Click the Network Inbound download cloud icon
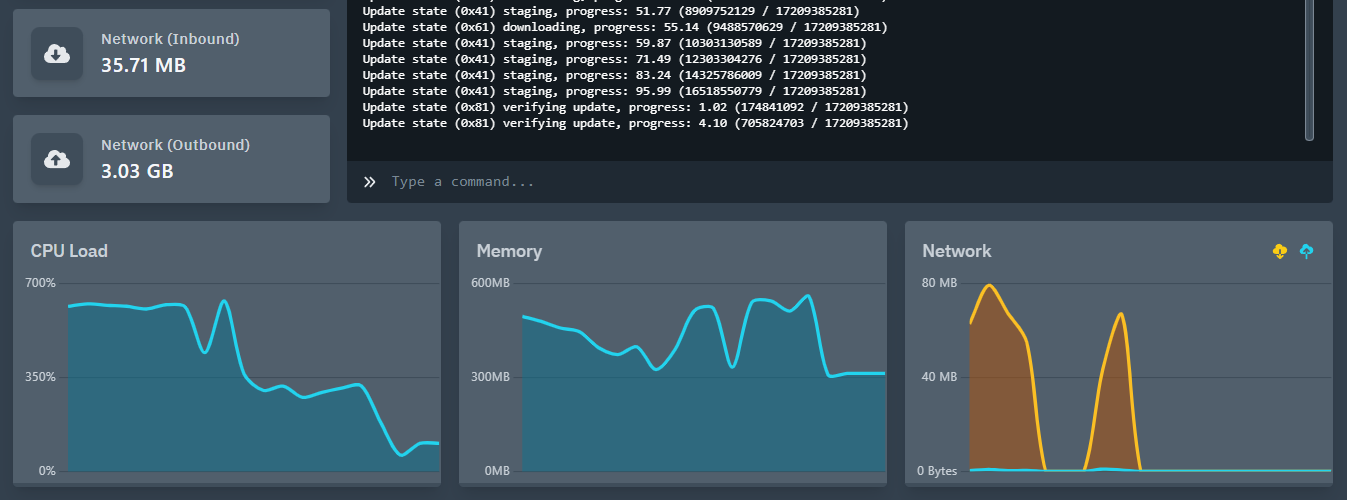Viewport: 1347px width, 500px height. tap(57, 54)
